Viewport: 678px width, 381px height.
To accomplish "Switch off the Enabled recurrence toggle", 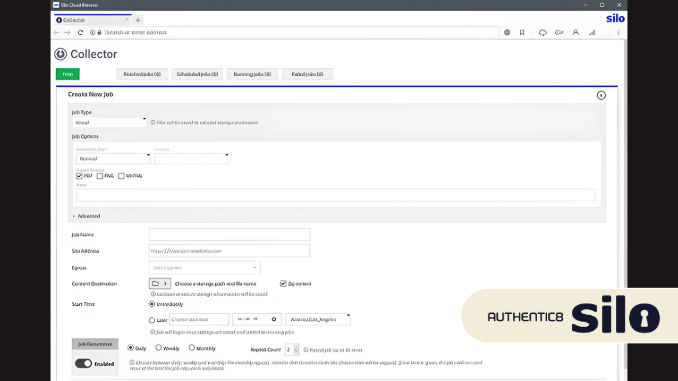I will click(x=83, y=364).
